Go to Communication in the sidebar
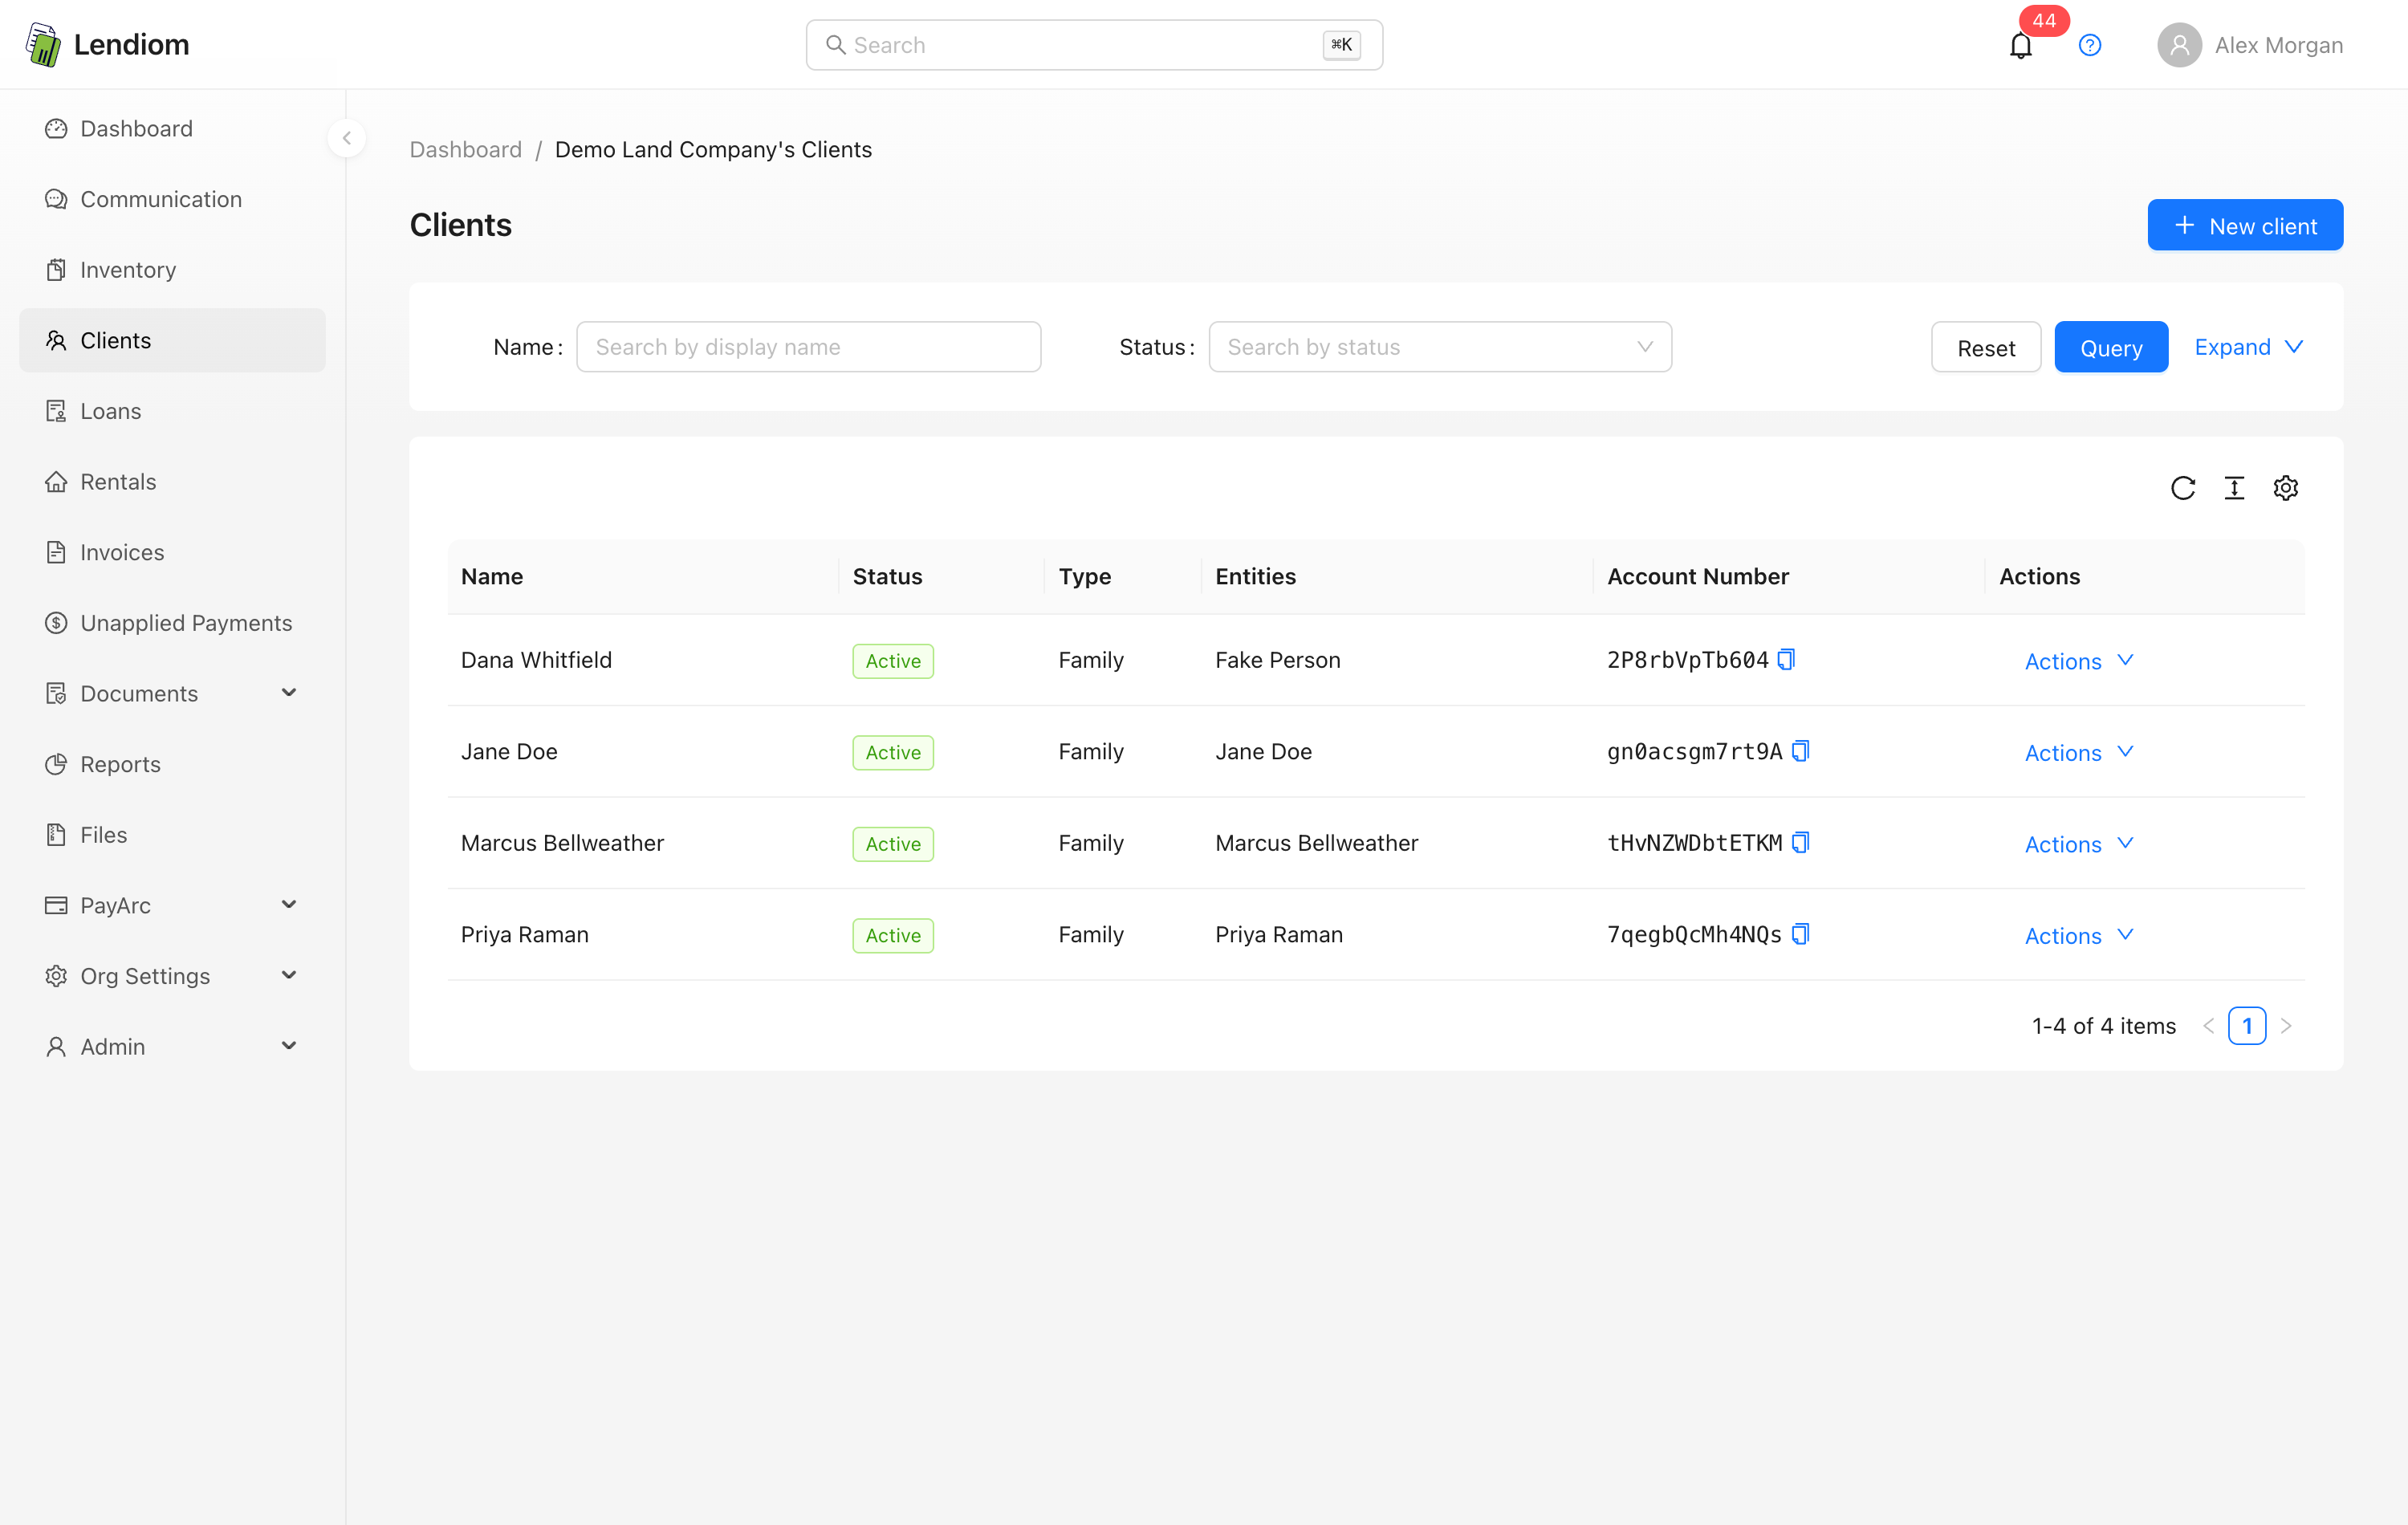The height and width of the screenshot is (1525, 2408). (x=172, y=199)
